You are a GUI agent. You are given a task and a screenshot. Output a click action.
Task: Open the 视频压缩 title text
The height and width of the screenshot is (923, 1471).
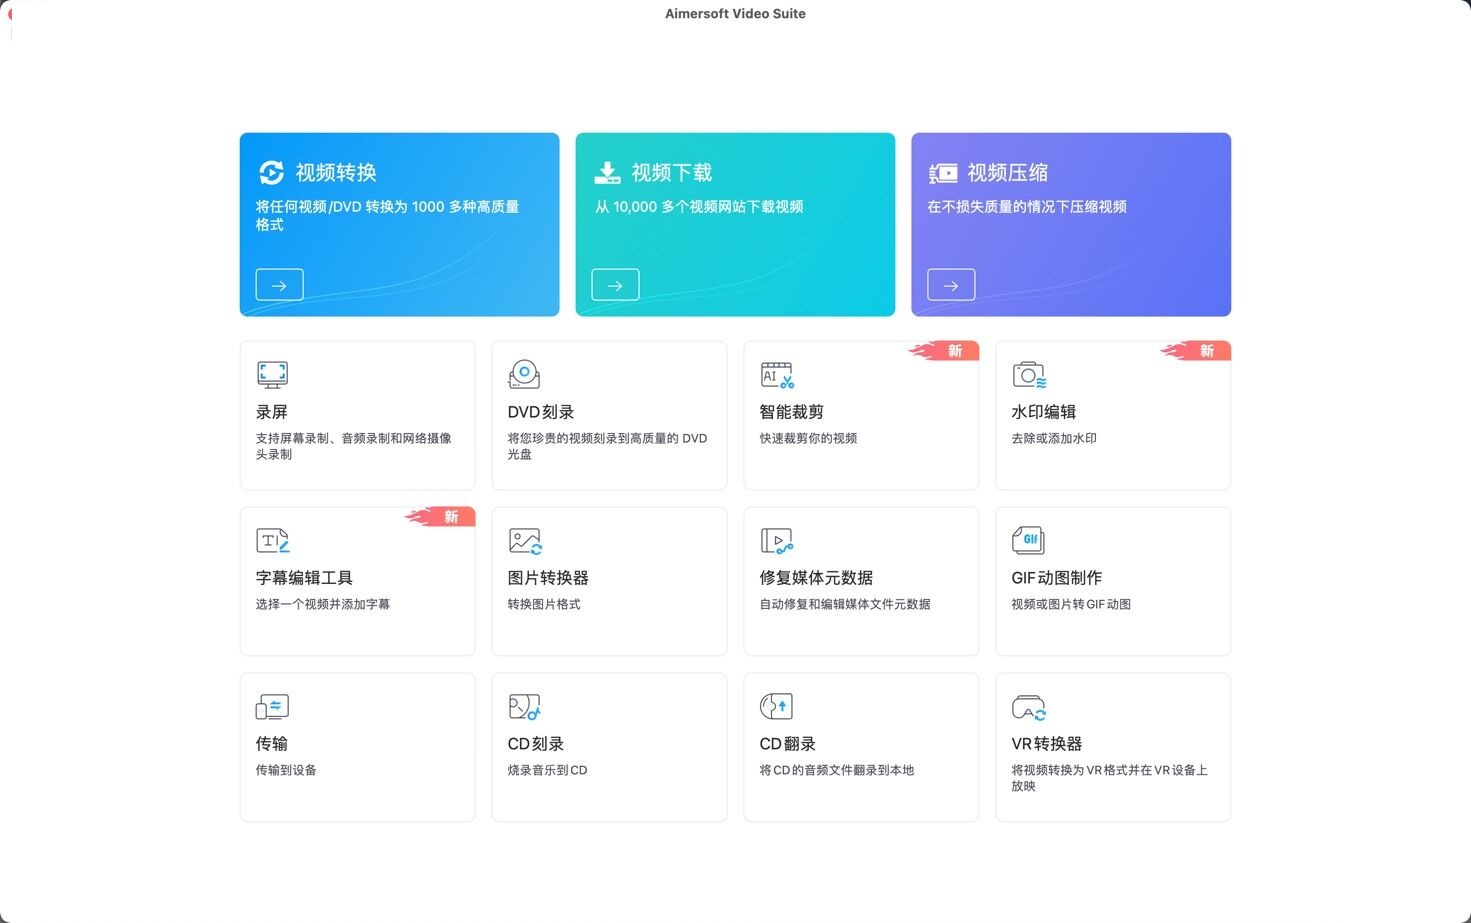[1008, 173]
